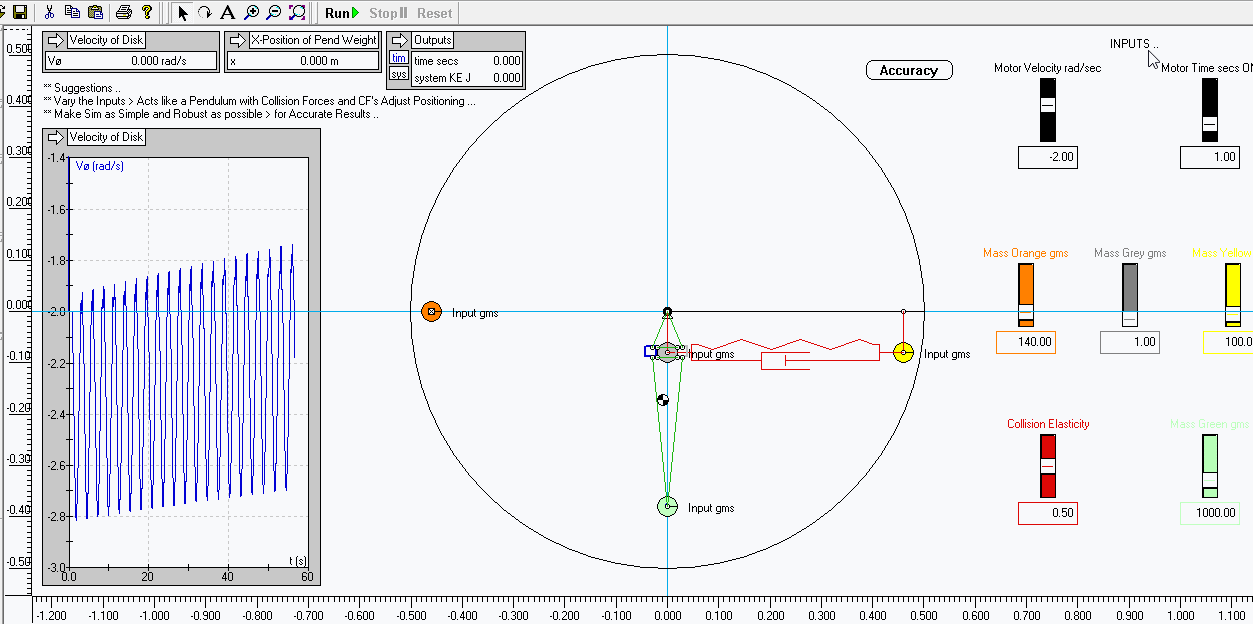Click the Copy toolbar icon
Image resolution: width=1253 pixels, height=624 pixels.
72,12
